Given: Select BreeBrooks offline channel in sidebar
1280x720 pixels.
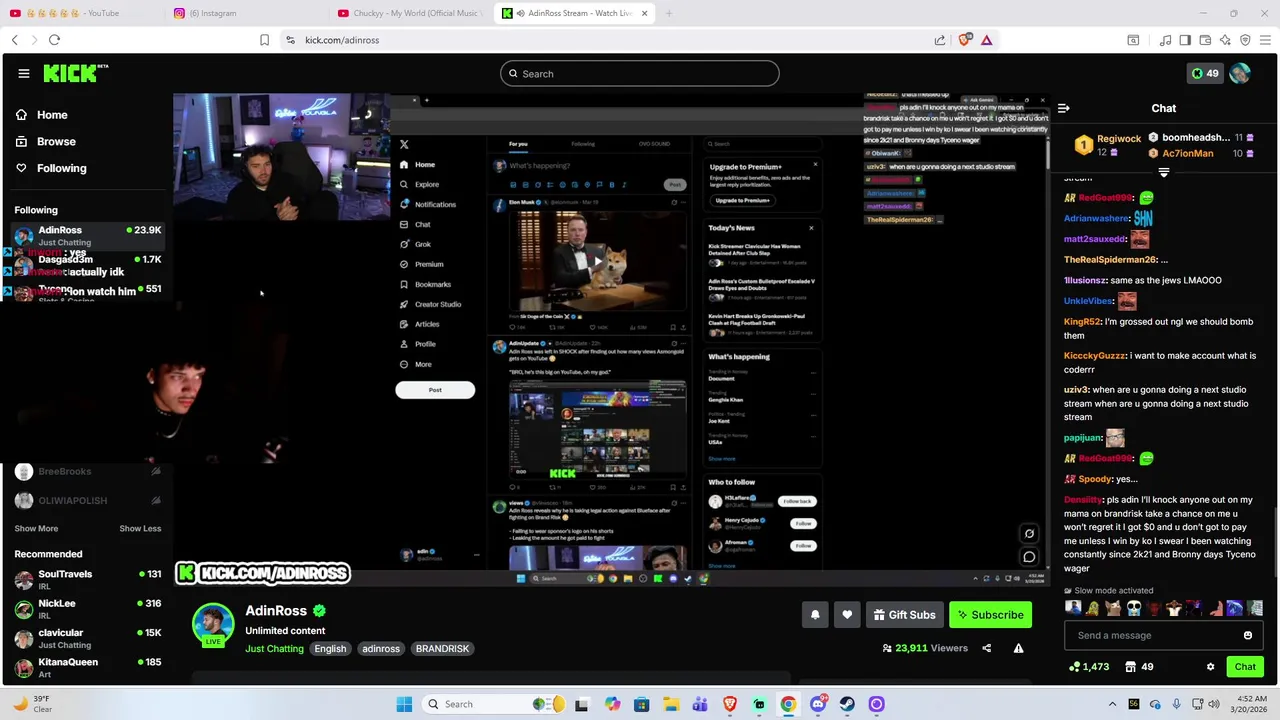Looking at the screenshot, I should click(88, 471).
